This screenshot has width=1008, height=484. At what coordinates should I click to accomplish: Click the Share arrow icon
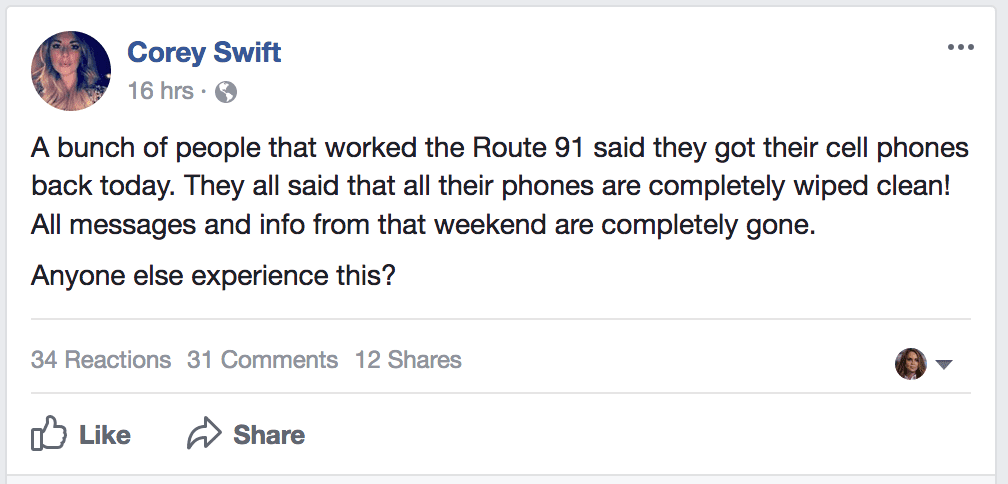click(203, 435)
